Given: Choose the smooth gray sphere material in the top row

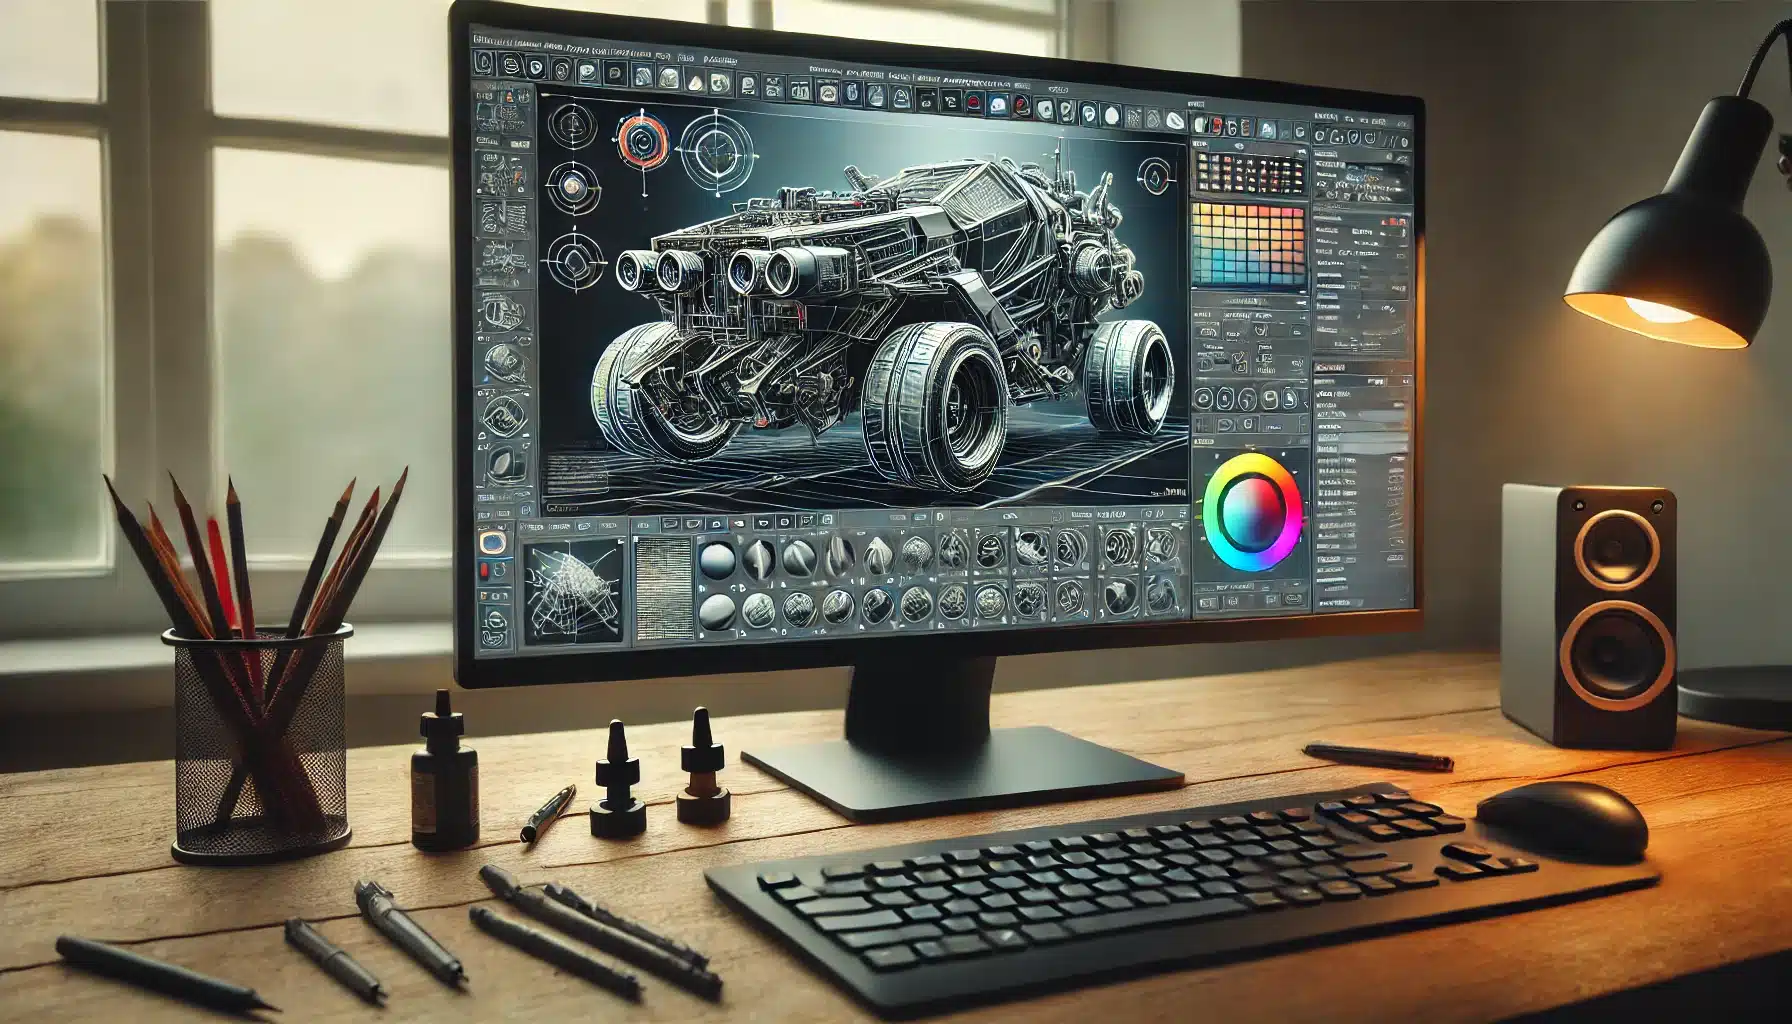Looking at the screenshot, I should tap(716, 558).
